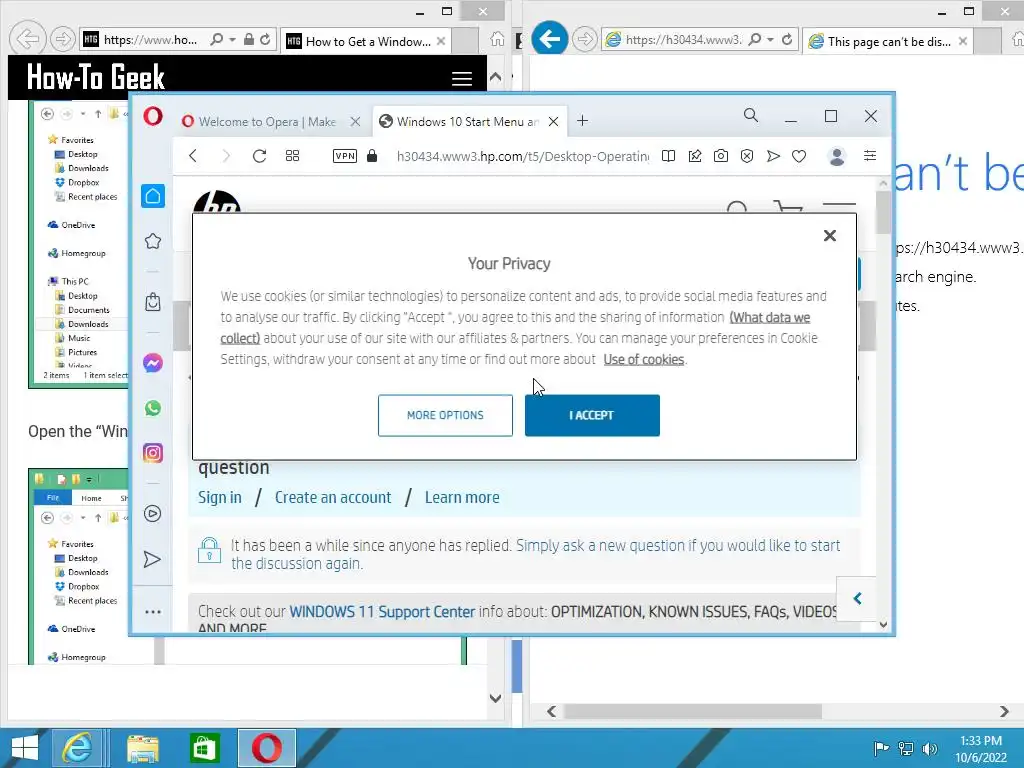Click the Sign in link

point(220,498)
